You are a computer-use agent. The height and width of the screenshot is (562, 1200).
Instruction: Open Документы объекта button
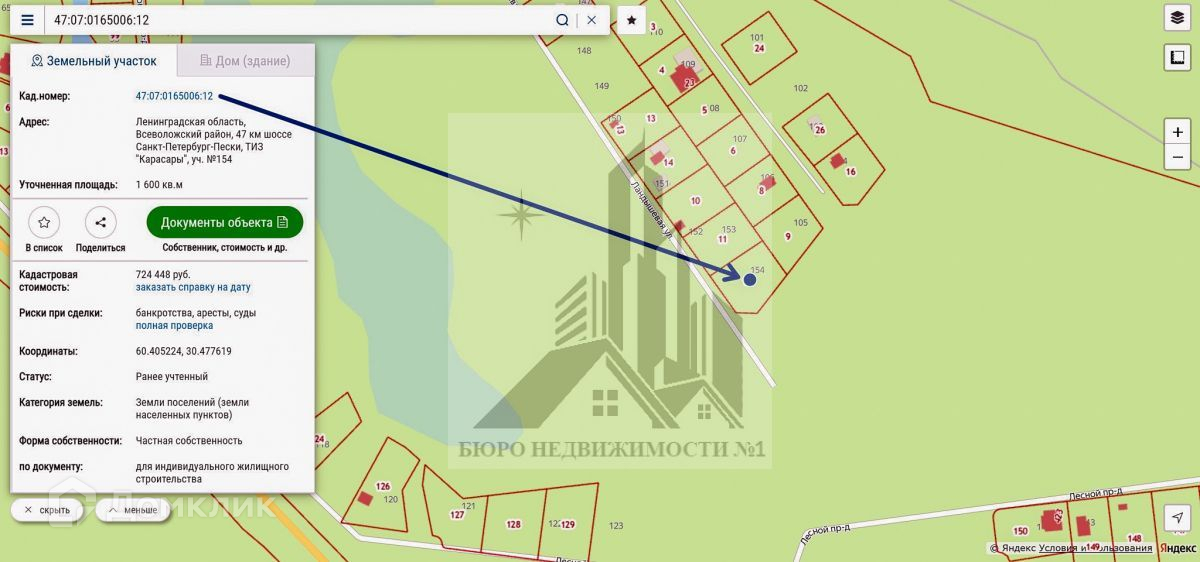225,222
